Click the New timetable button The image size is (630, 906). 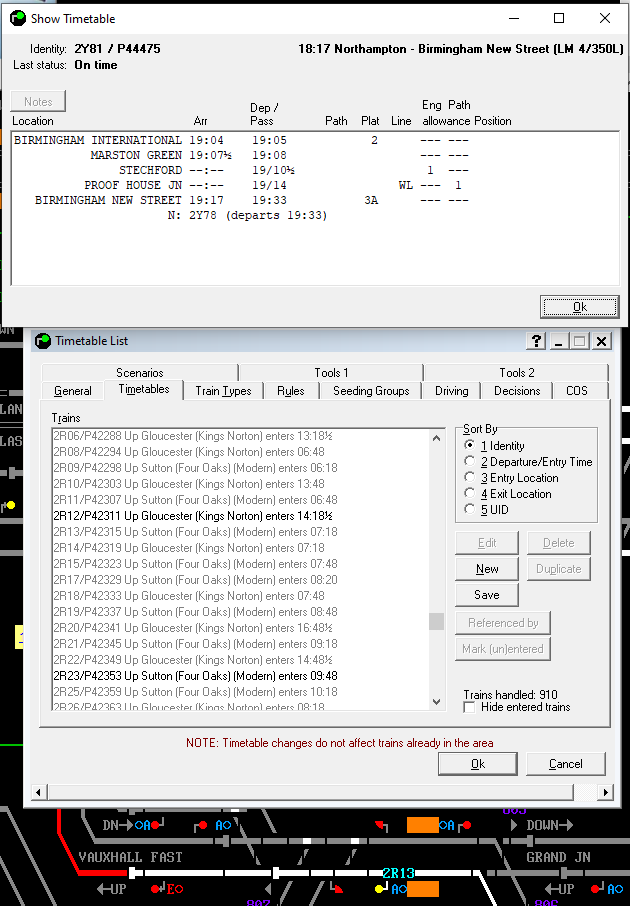pyautogui.click(x=487, y=569)
